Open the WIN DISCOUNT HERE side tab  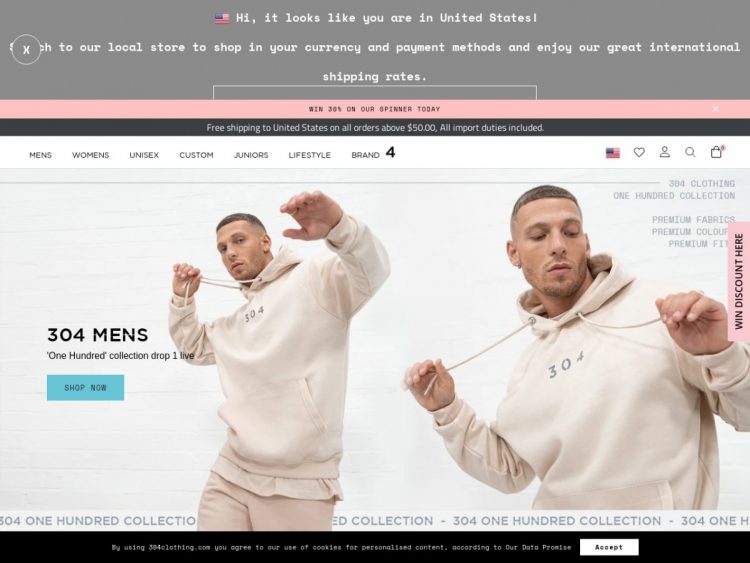pos(739,281)
